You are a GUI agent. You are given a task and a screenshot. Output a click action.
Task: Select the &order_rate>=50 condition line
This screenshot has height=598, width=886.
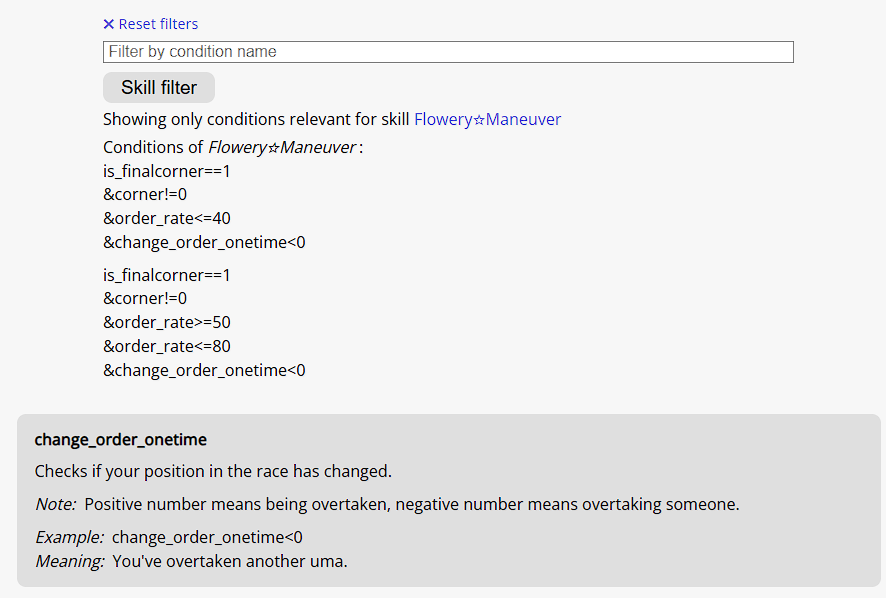point(167,322)
